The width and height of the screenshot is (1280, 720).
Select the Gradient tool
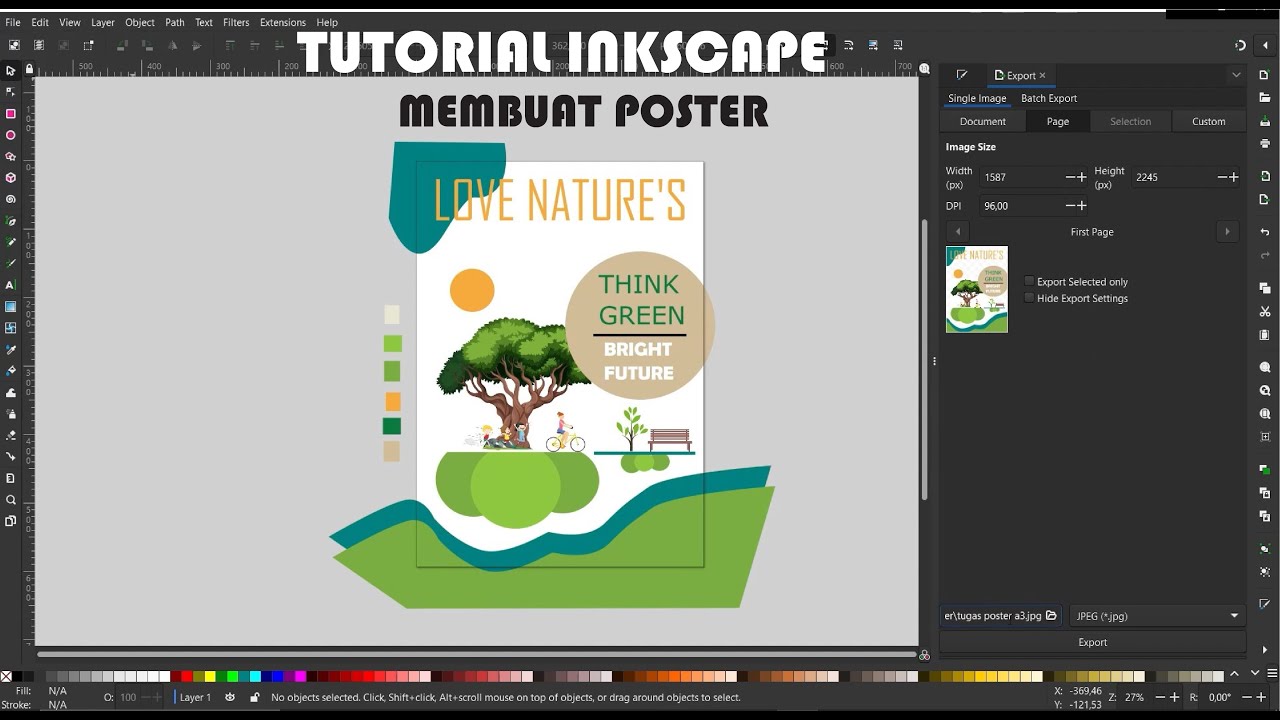pos(11,307)
